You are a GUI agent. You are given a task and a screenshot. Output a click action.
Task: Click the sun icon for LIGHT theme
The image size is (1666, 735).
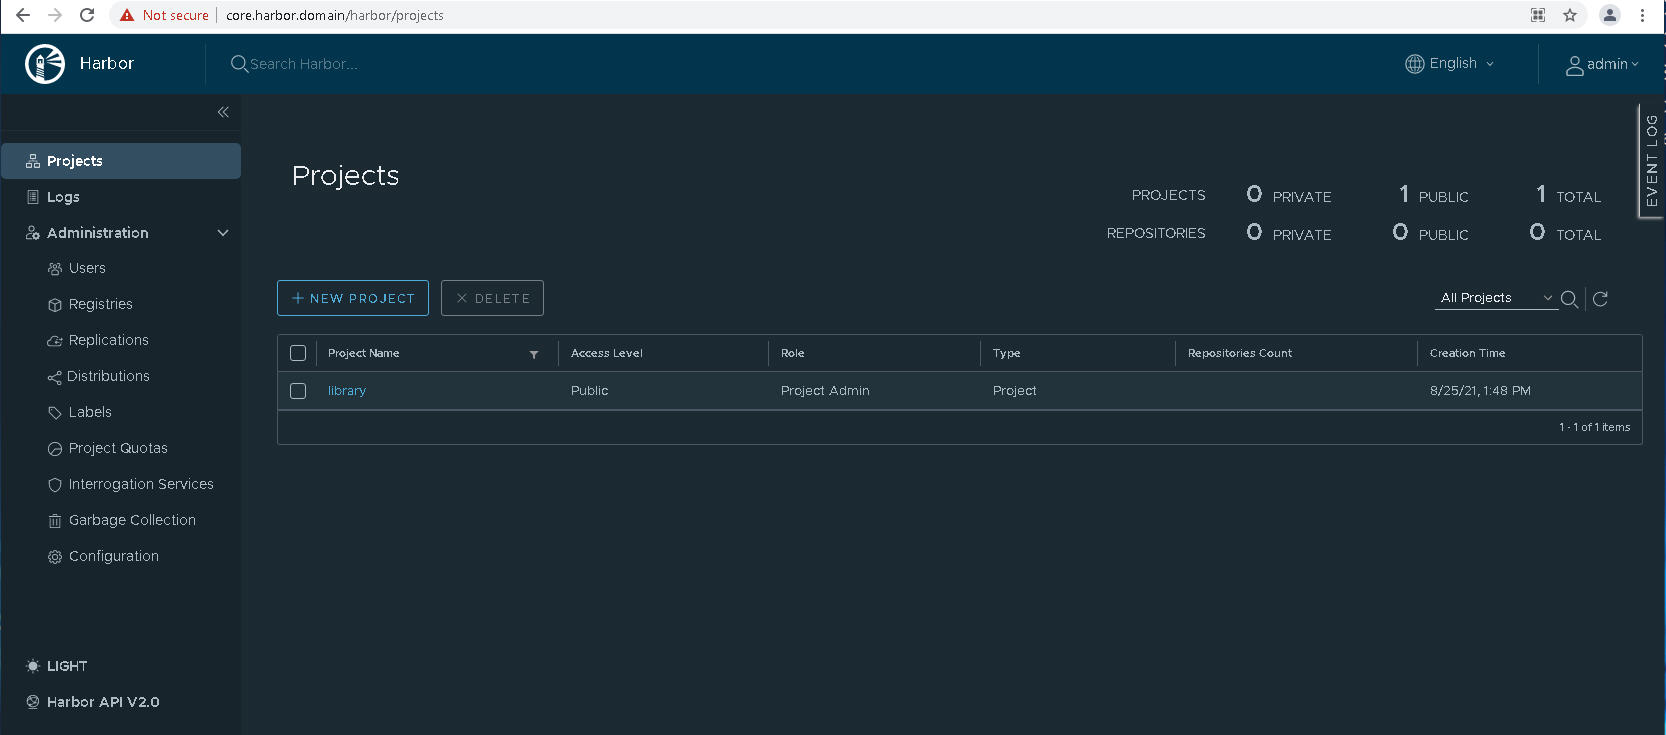point(33,666)
